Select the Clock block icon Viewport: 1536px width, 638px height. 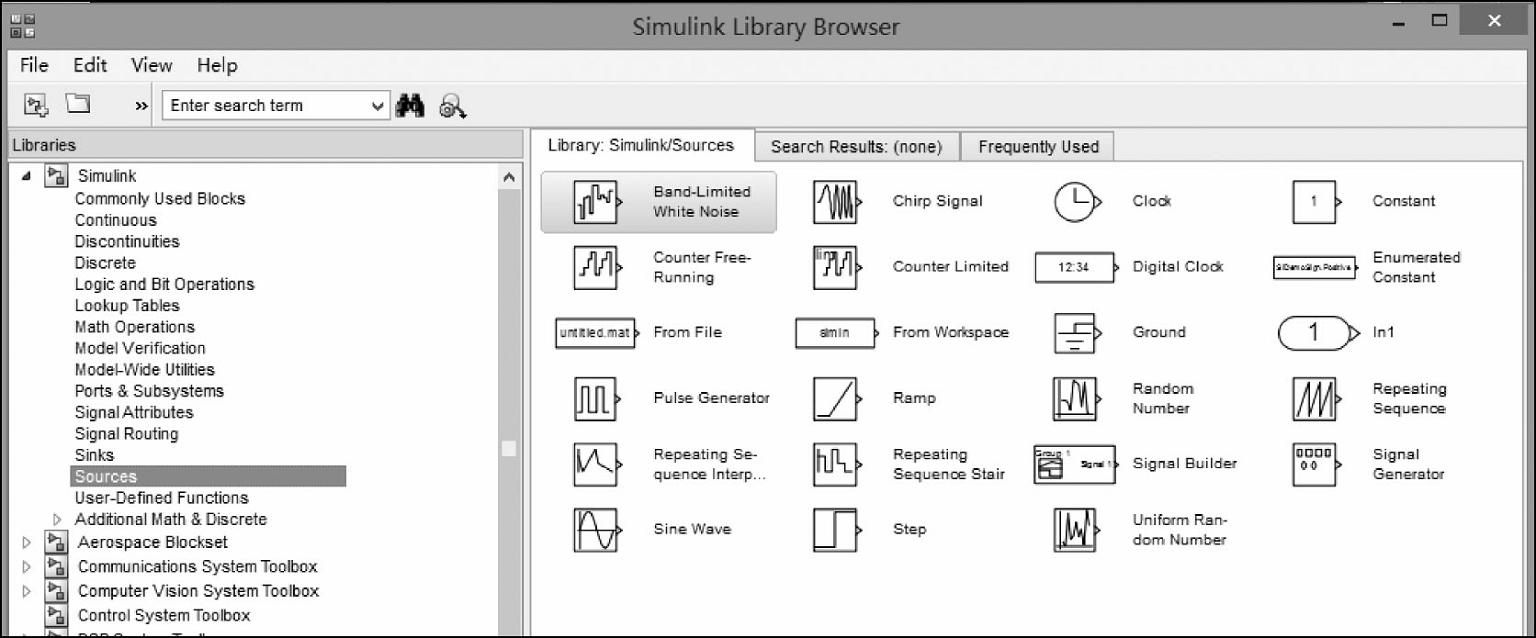click(x=1078, y=202)
